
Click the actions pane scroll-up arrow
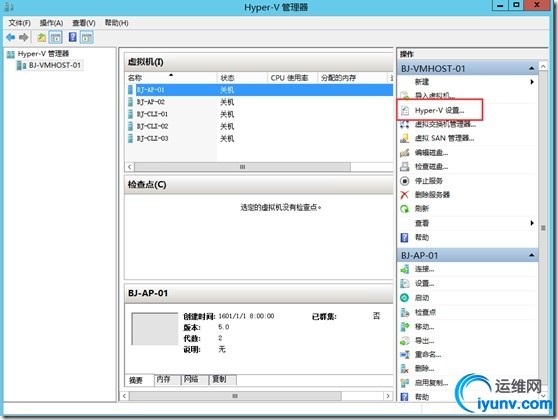(543, 67)
